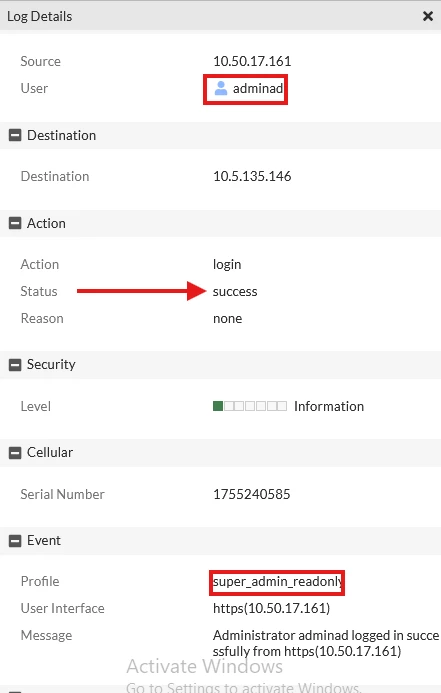441x693 pixels.
Task: Click the User Interface value https(10.50.17.161)
Action: tap(271, 609)
